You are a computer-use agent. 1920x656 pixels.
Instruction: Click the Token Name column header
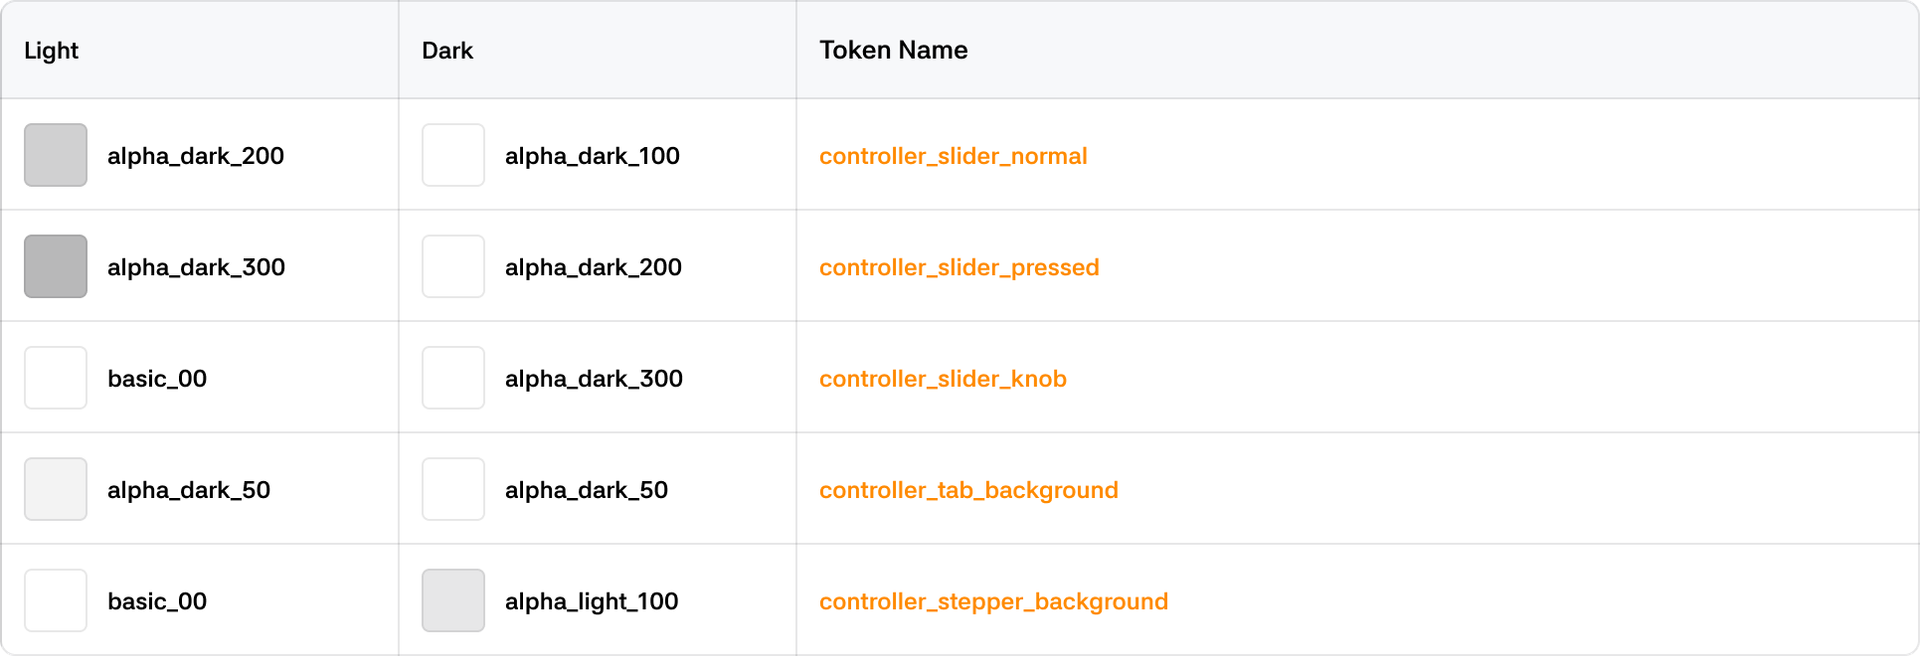point(893,50)
